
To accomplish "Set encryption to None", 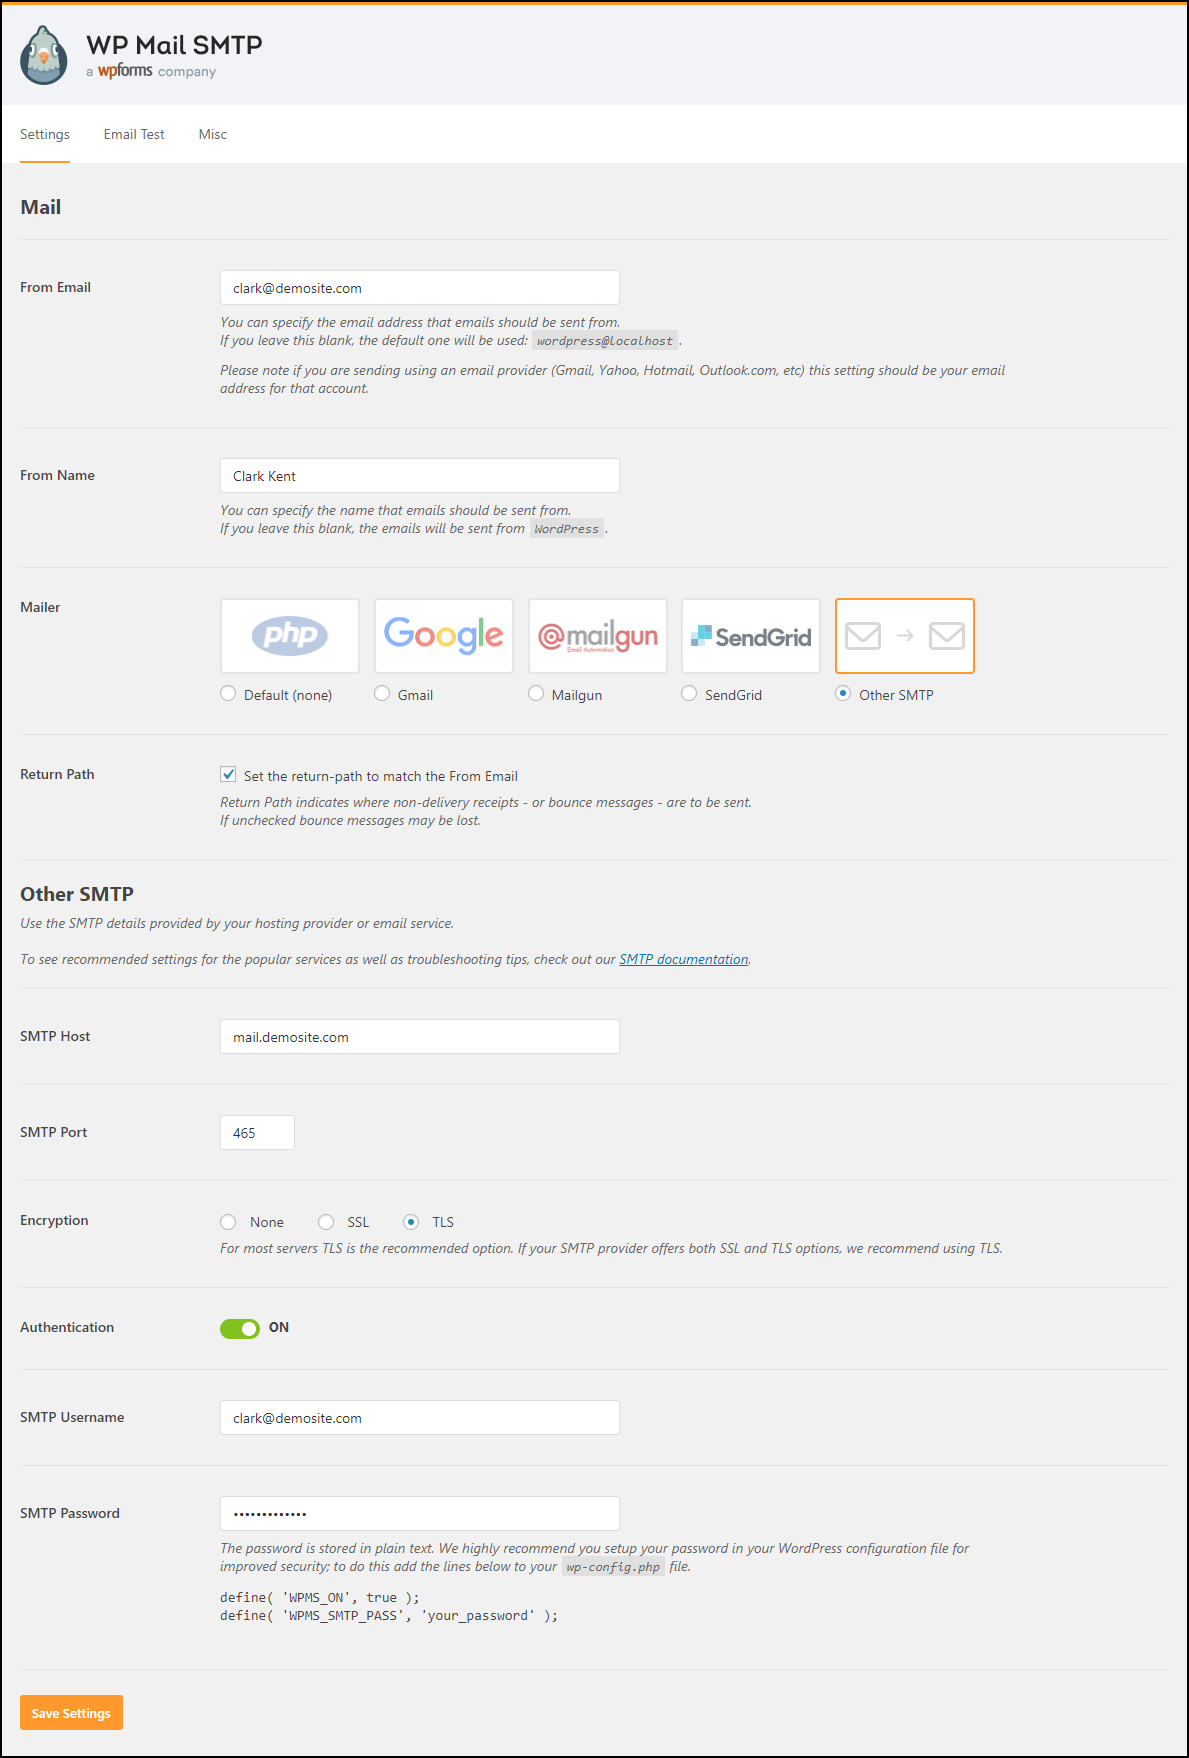I will pyautogui.click(x=228, y=1222).
